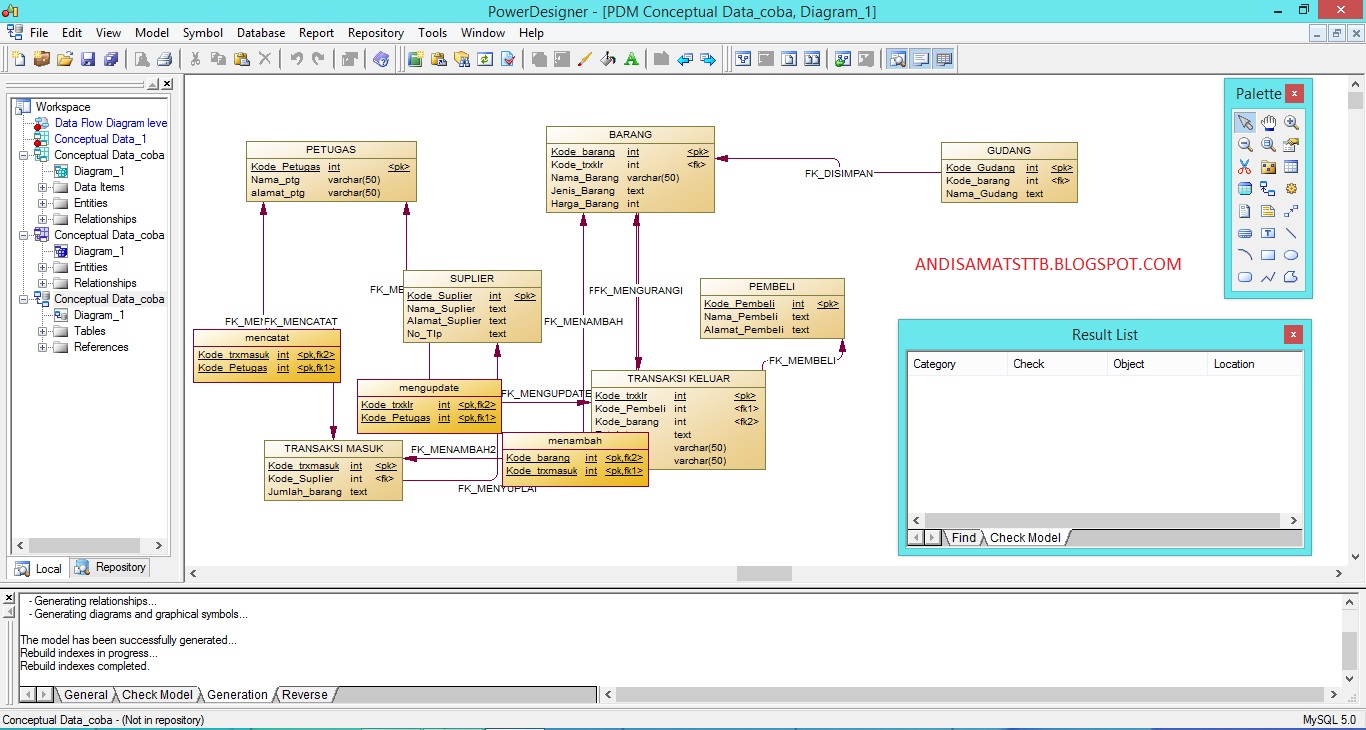Close the Result List panel
The height and width of the screenshot is (730, 1366).
click(x=1293, y=335)
